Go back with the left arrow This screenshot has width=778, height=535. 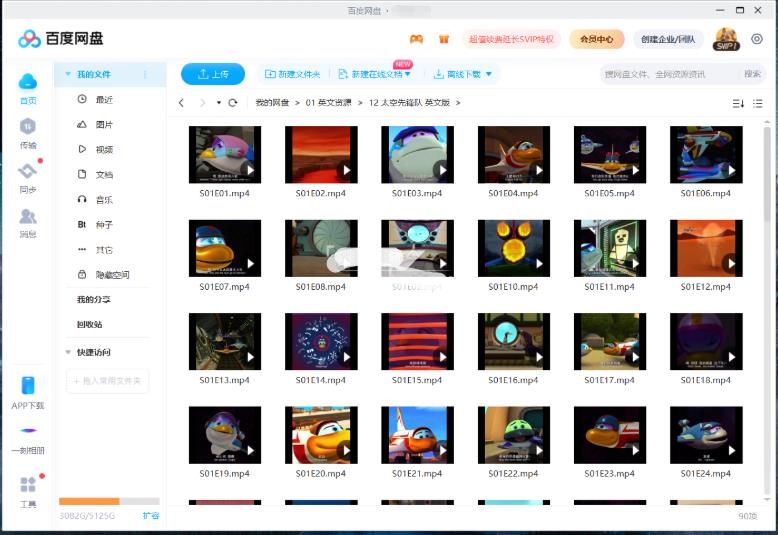point(181,103)
